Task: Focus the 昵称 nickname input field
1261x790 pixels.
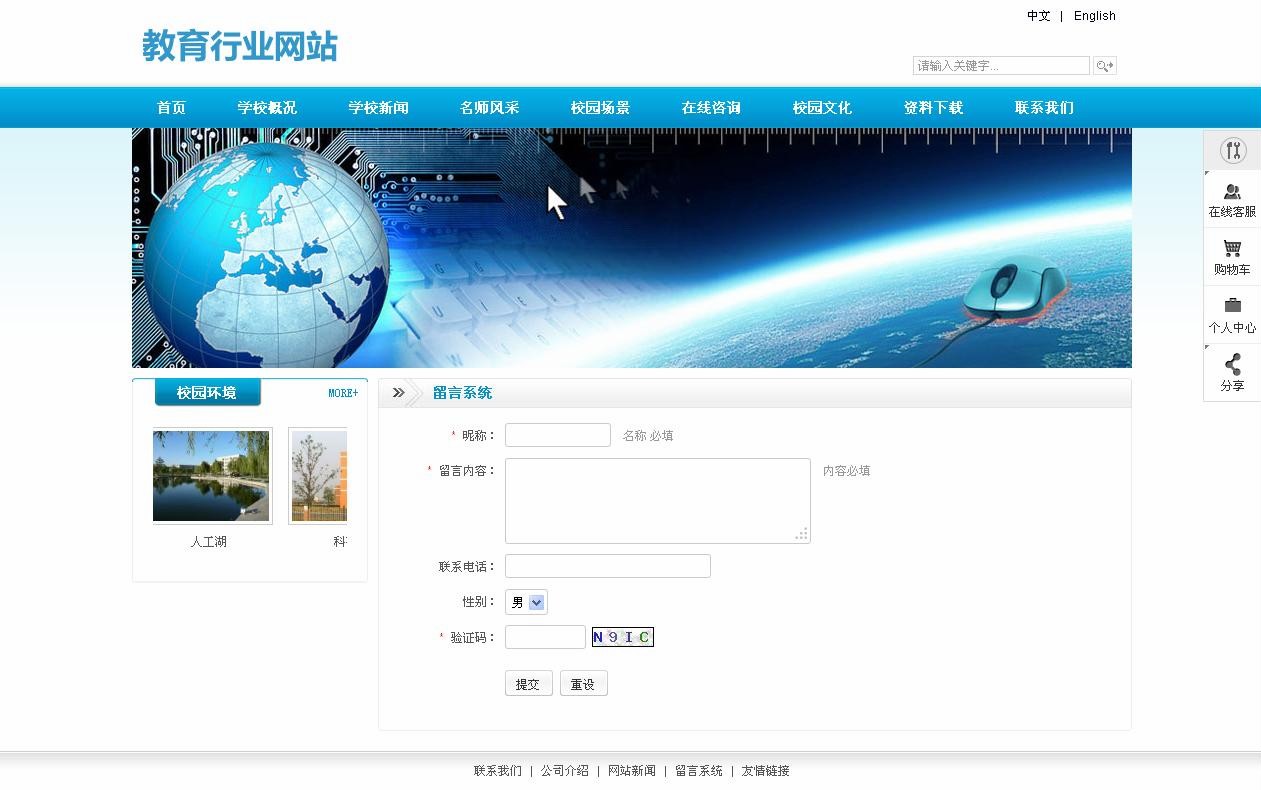Action: 557,435
